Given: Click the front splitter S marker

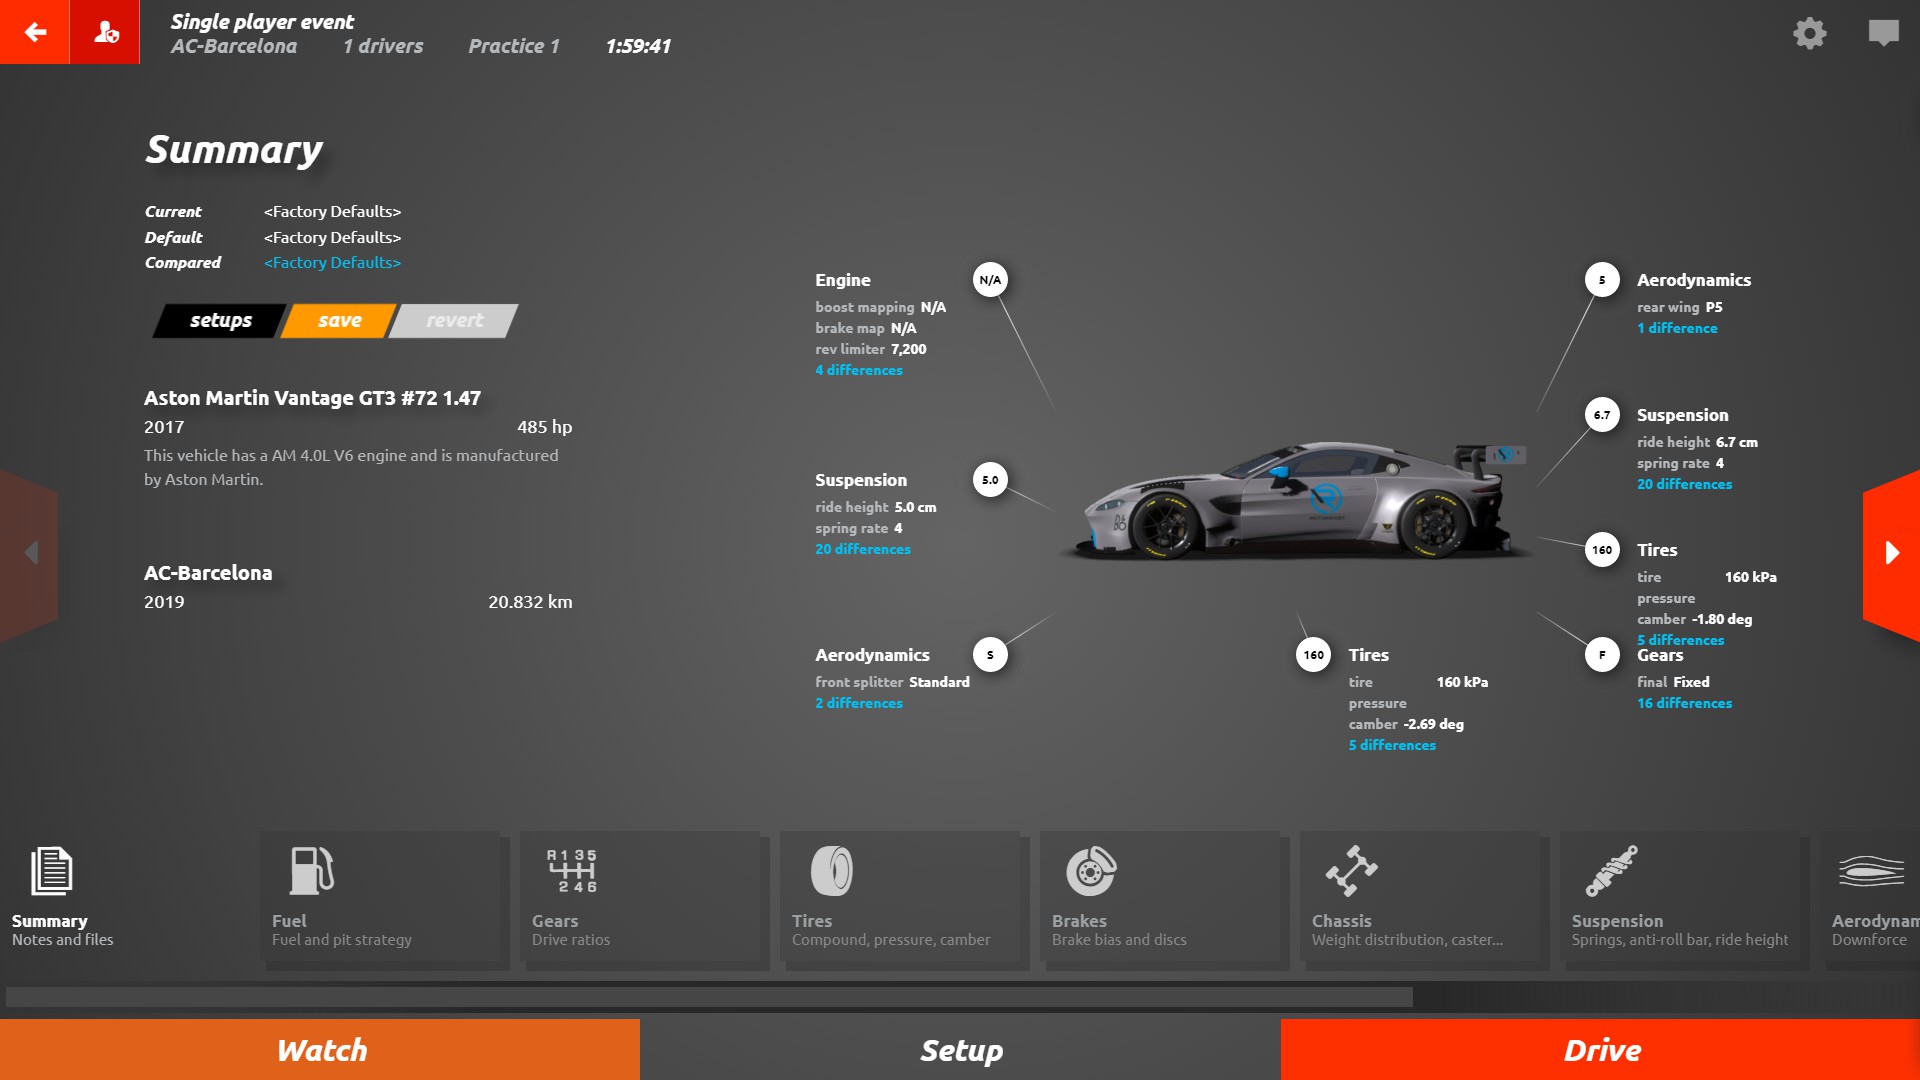Looking at the screenshot, I should [x=990, y=655].
